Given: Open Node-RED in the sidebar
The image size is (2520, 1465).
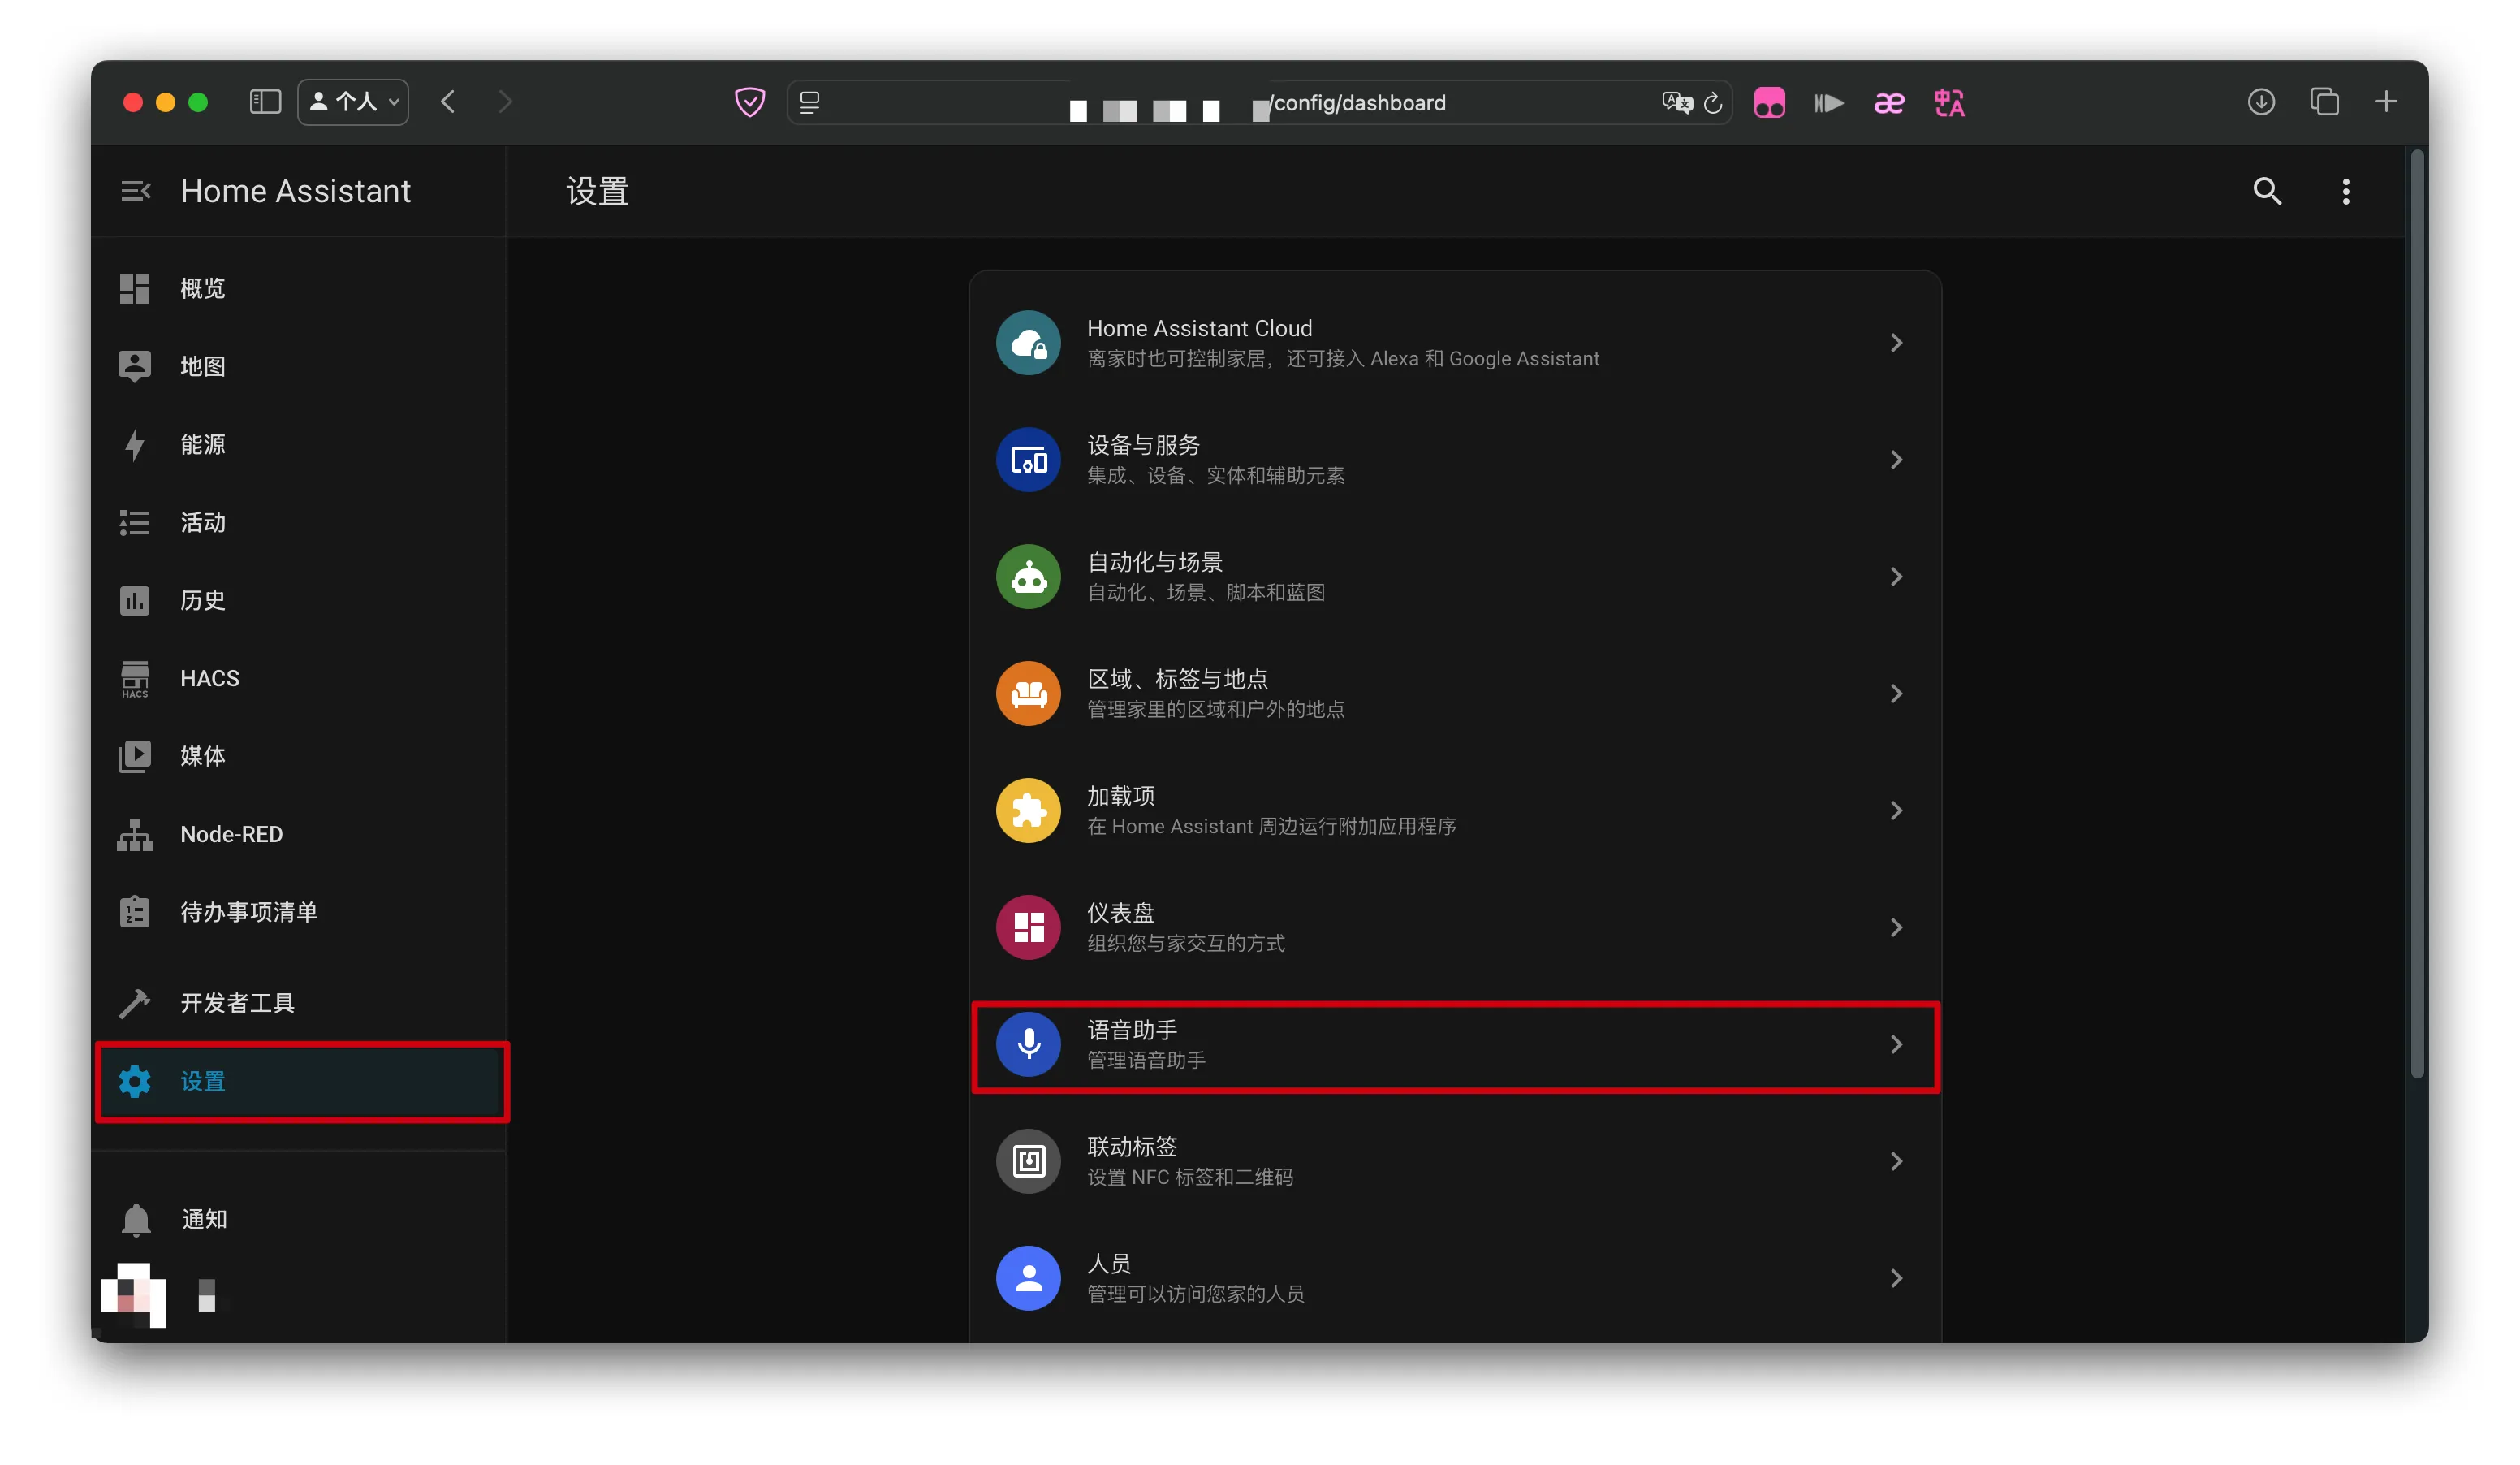Looking at the screenshot, I should pos(231,834).
